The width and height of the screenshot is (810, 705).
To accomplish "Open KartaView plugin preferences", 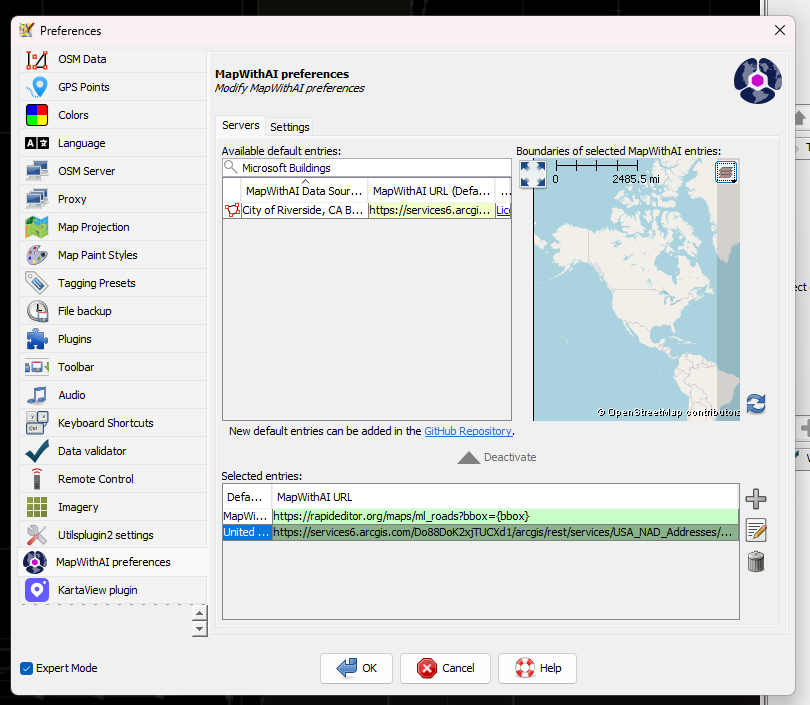I will 113,590.
